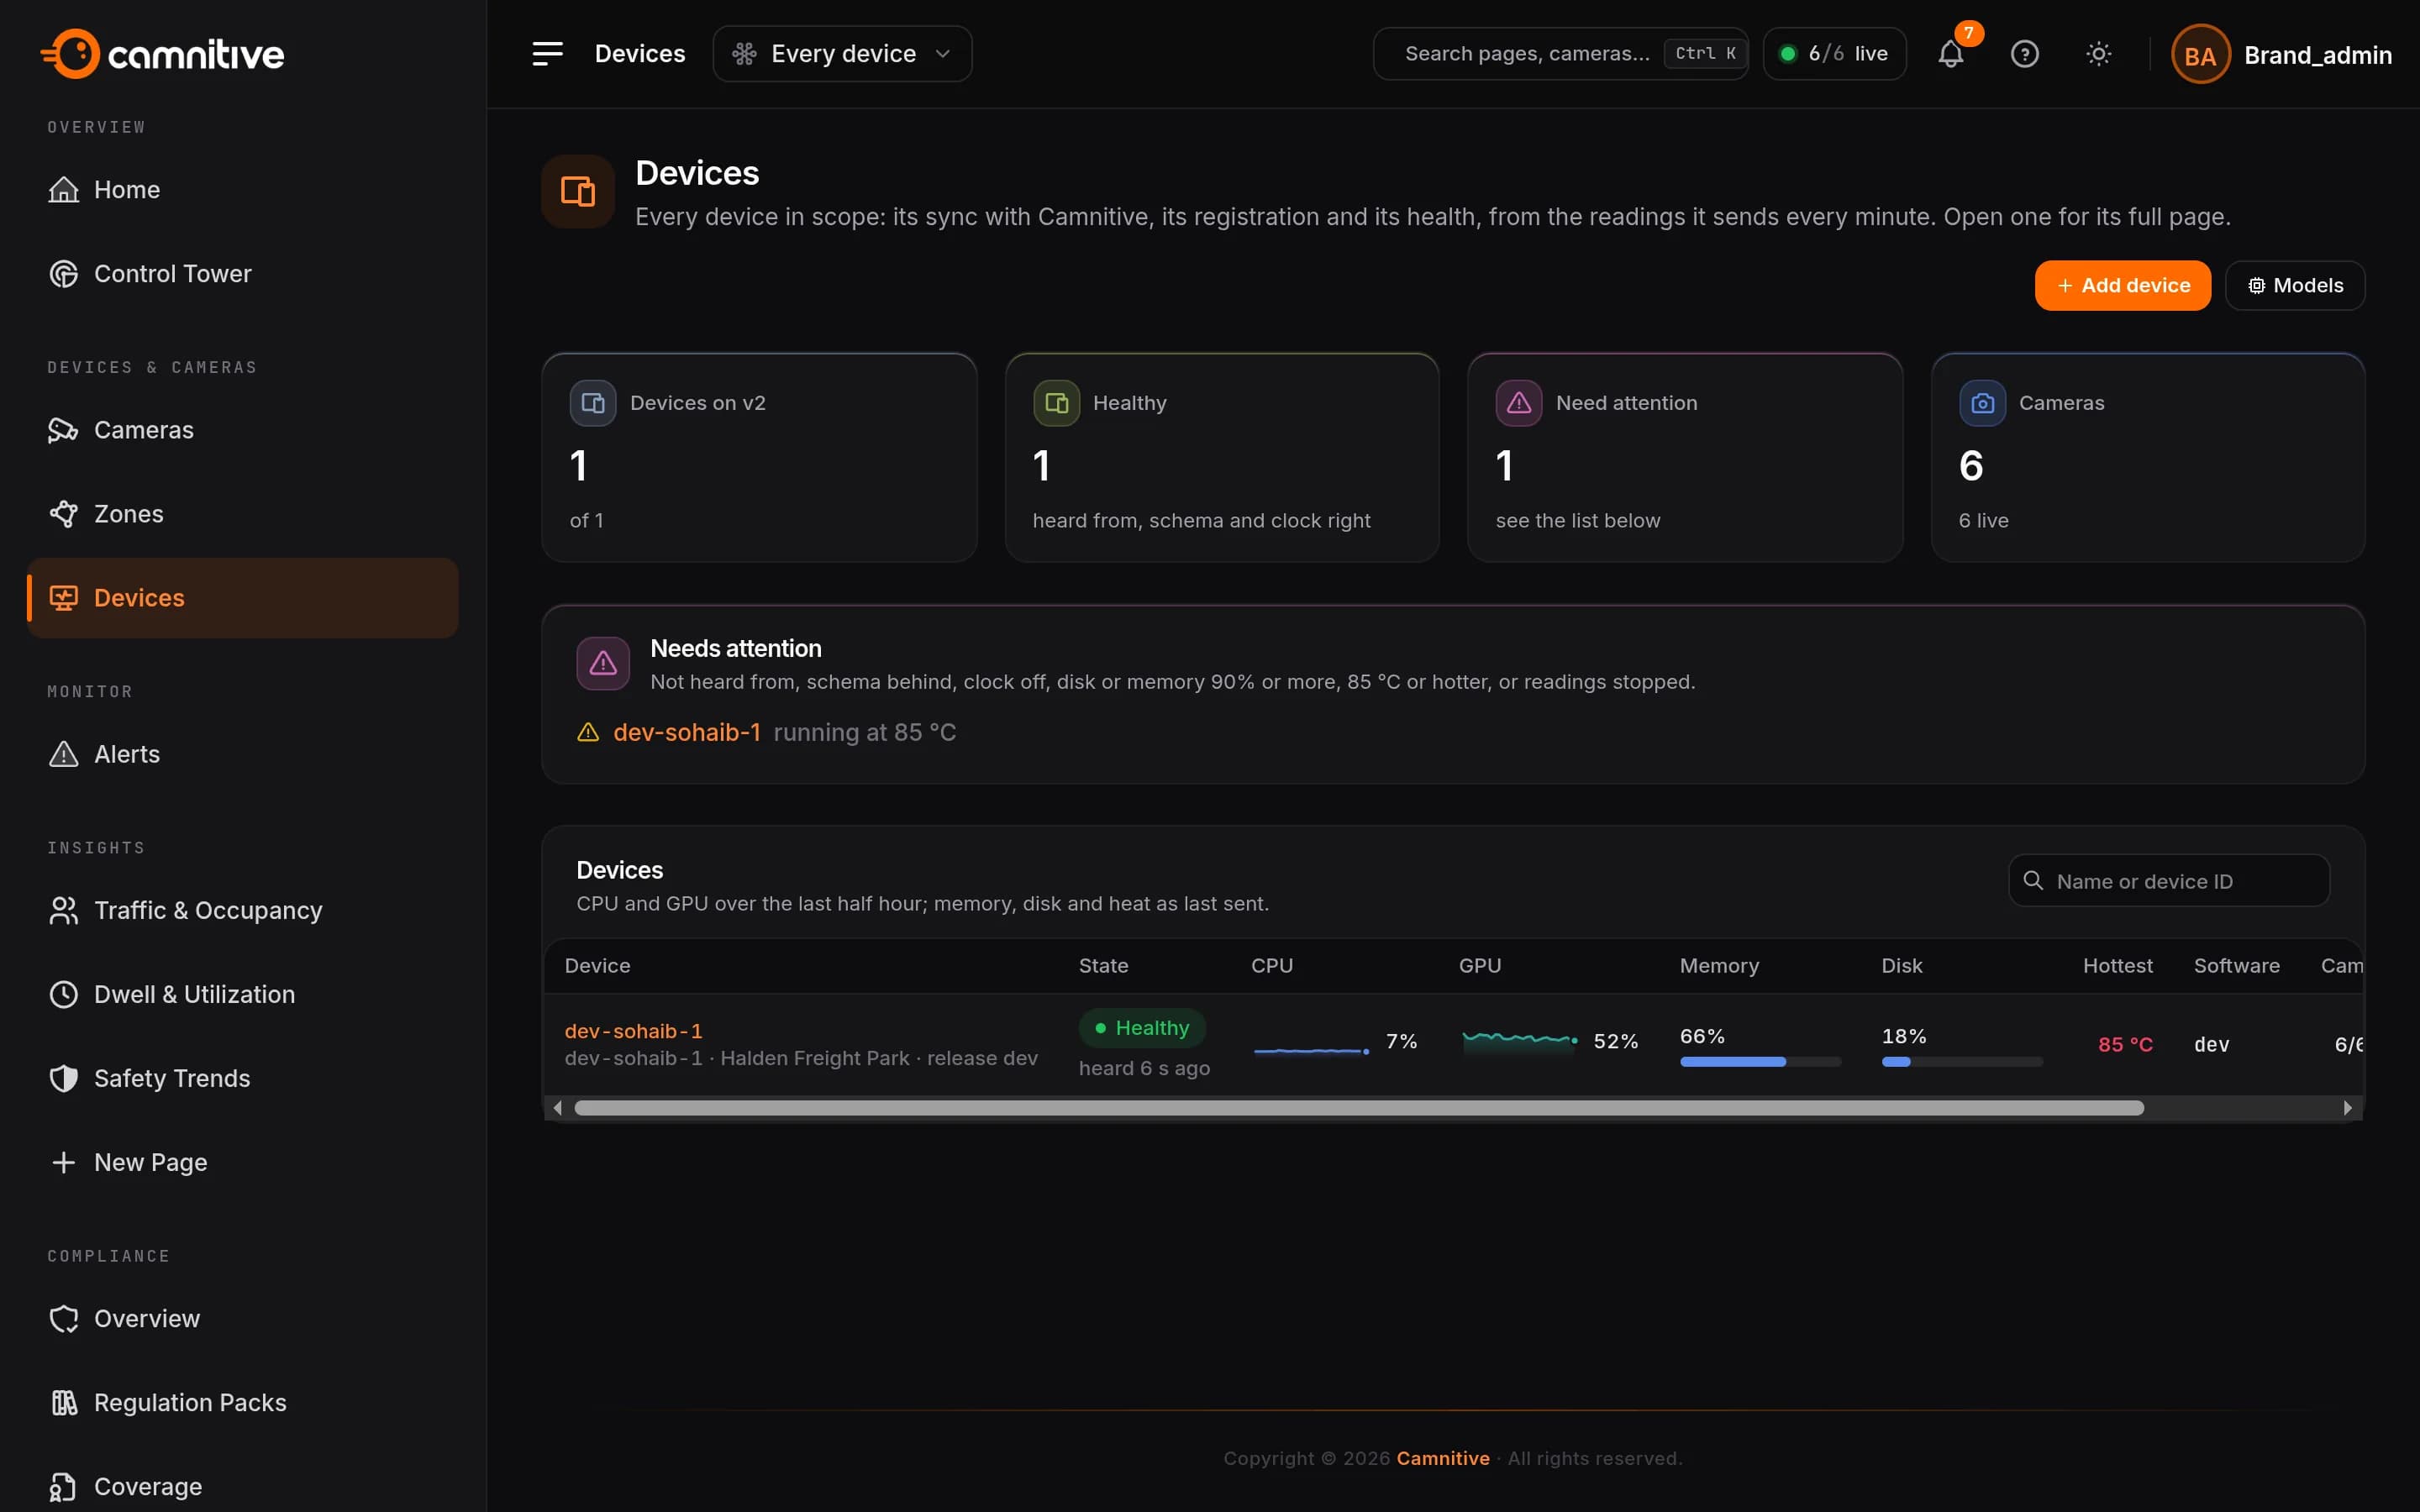Go to Home in the sidebar
The height and width of the screenshot is (1512, 2420).
[x=243, y=190]
